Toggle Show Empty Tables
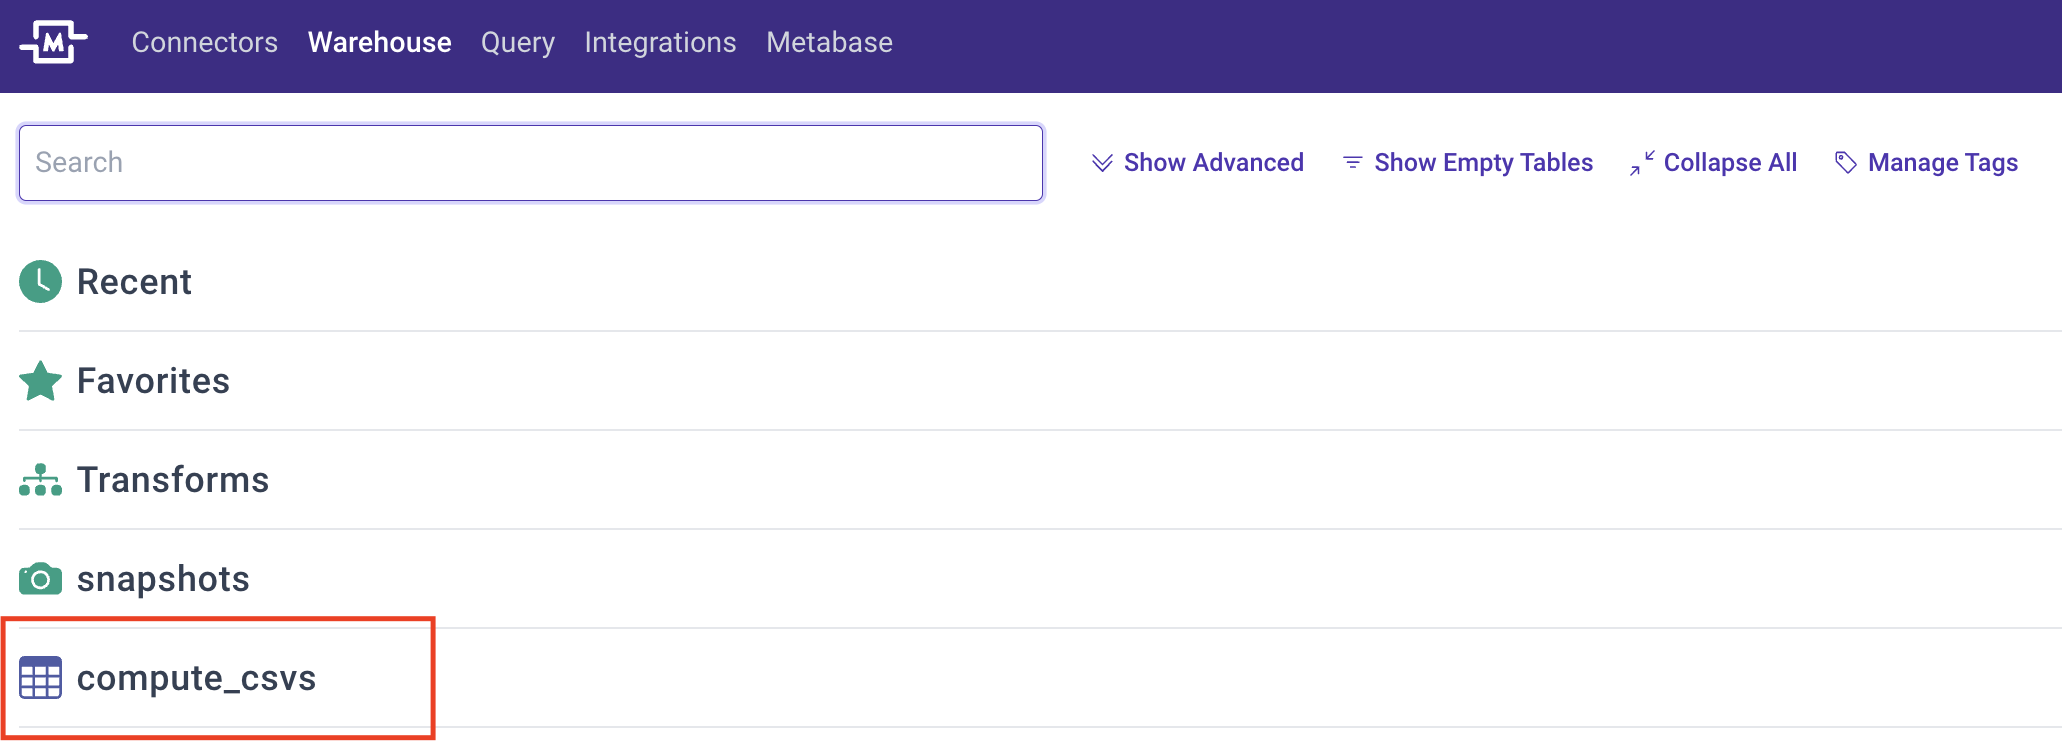 tap(1484, 162)
